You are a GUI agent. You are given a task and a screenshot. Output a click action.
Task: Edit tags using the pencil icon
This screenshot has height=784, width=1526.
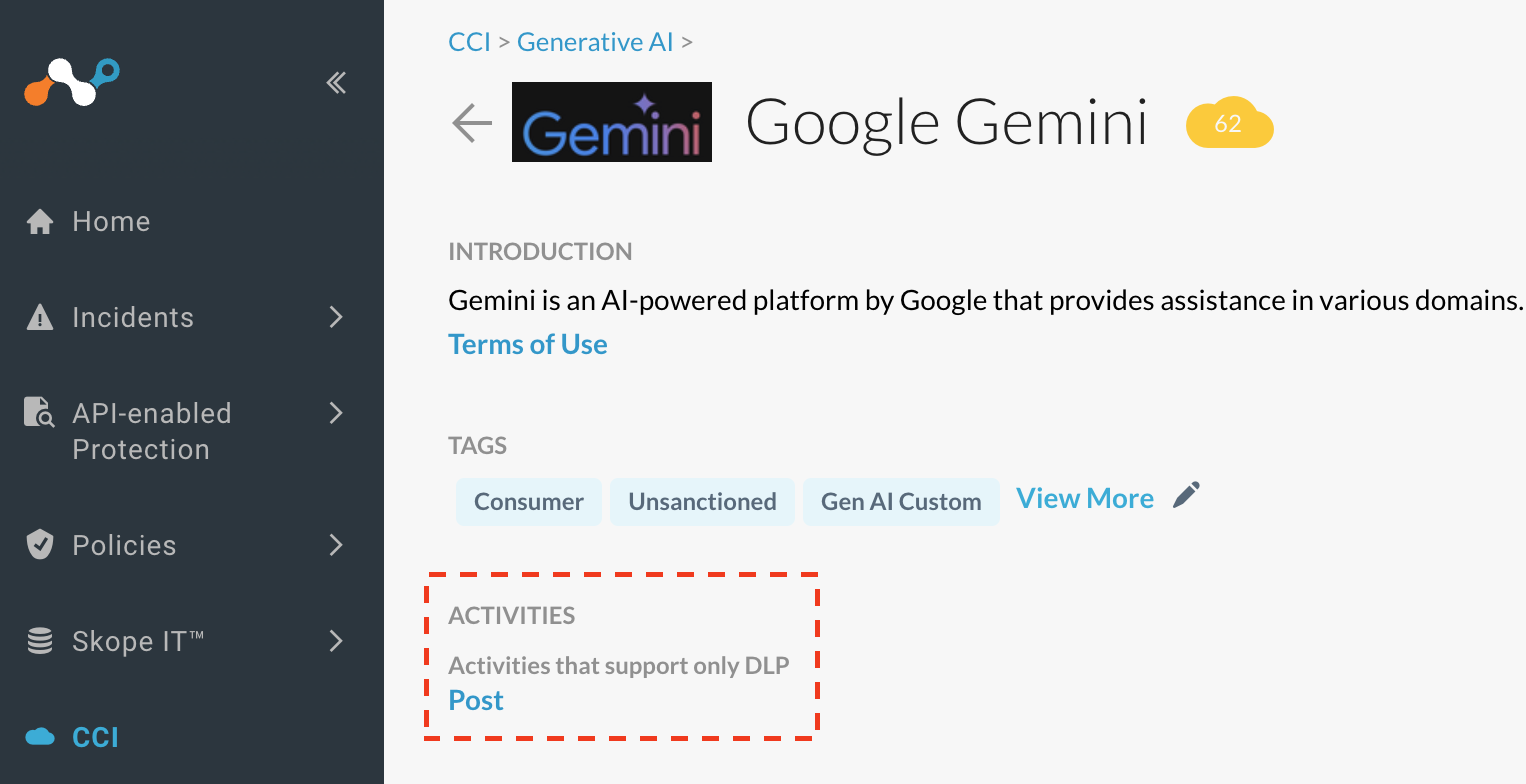coord(1186,495)
